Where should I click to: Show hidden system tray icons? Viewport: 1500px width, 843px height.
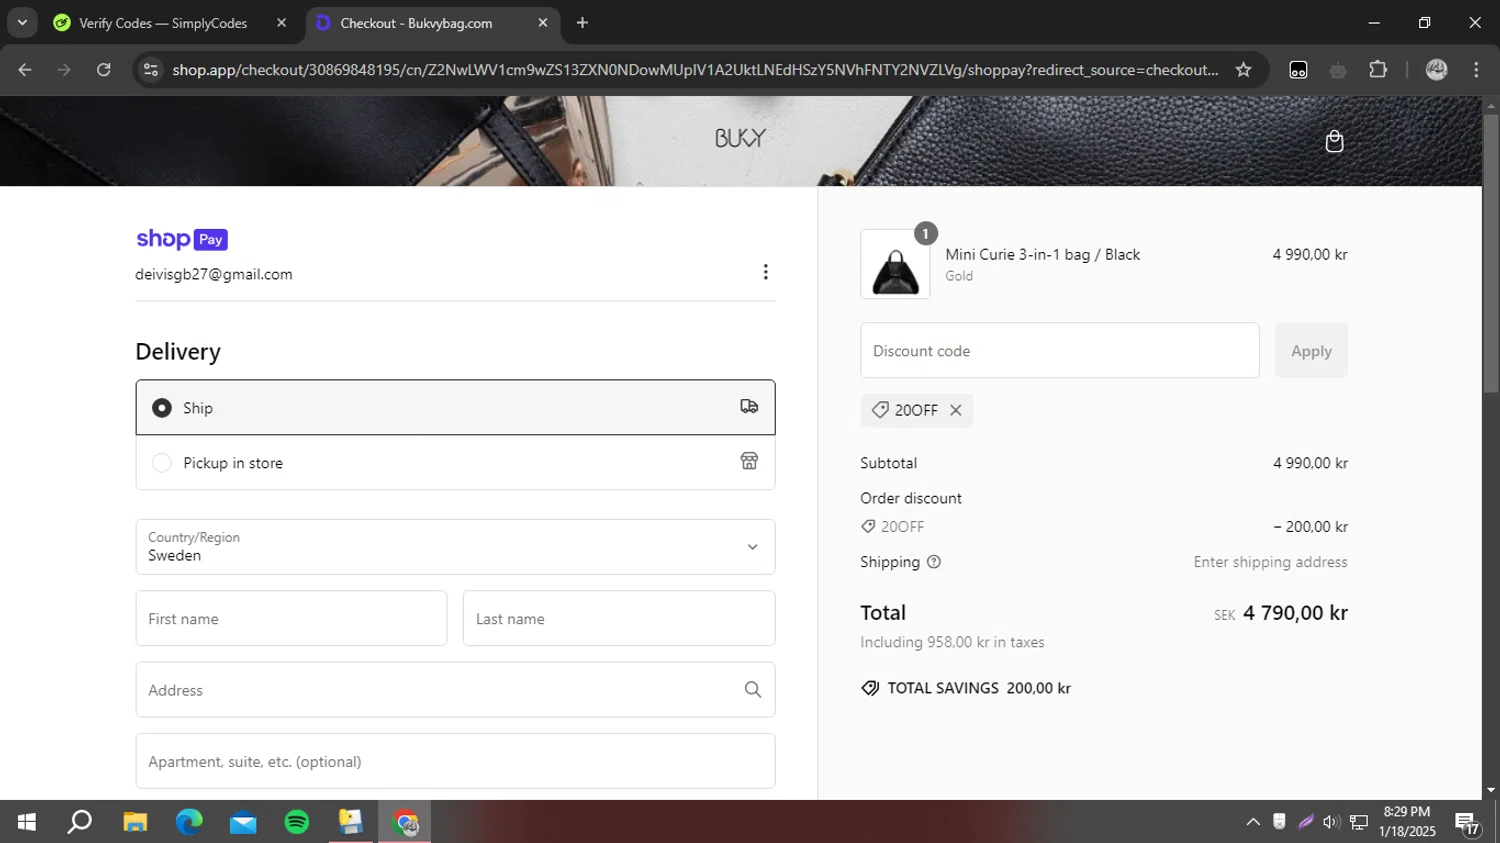coord(1253,822)
